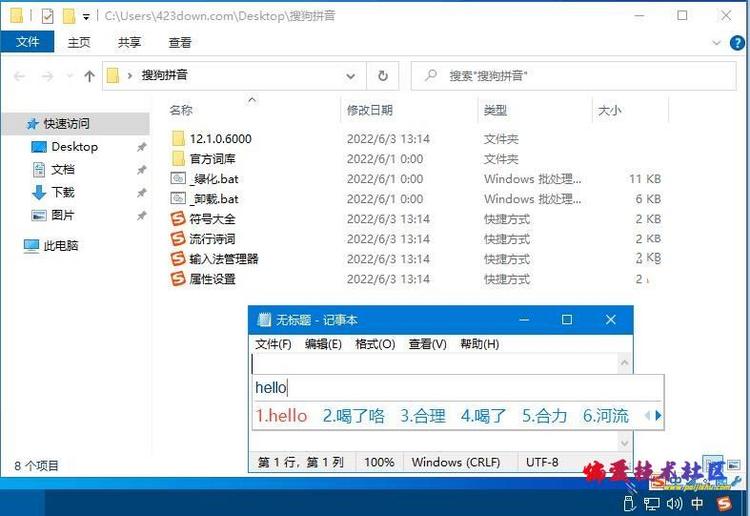Show previous page of IME candidates

(647, 415)
